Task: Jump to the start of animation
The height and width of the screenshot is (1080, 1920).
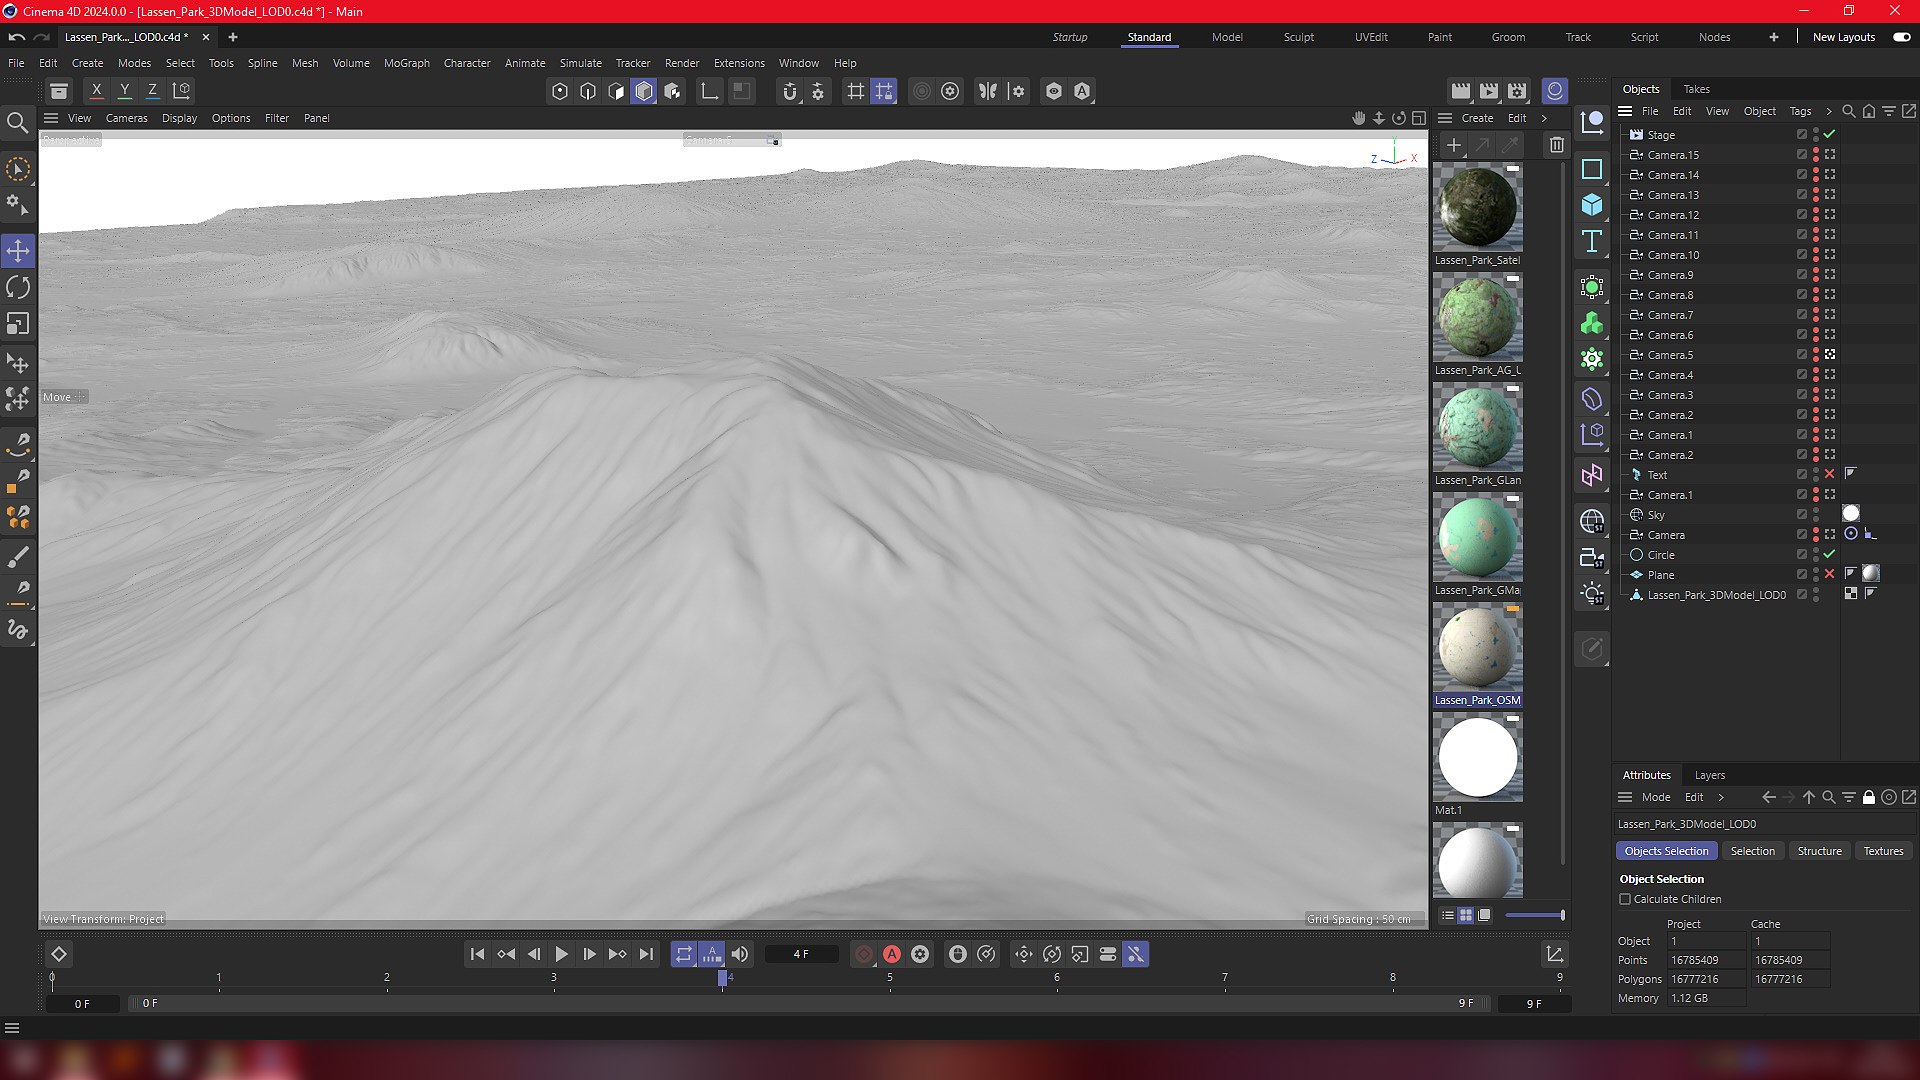Action: coord(477,955)
